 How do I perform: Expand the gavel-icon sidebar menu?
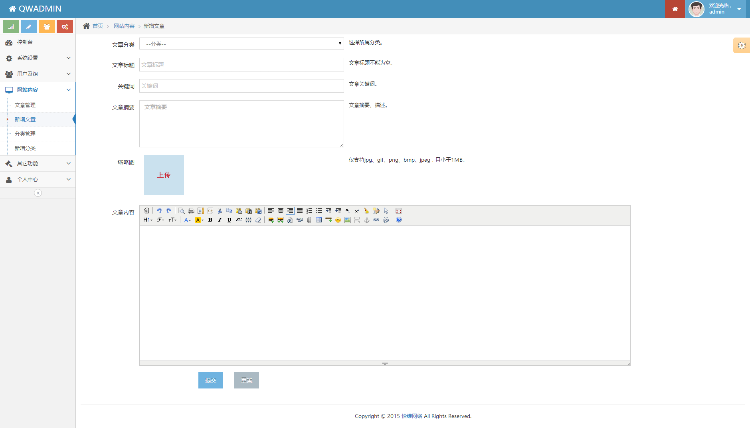coord(37,164)
